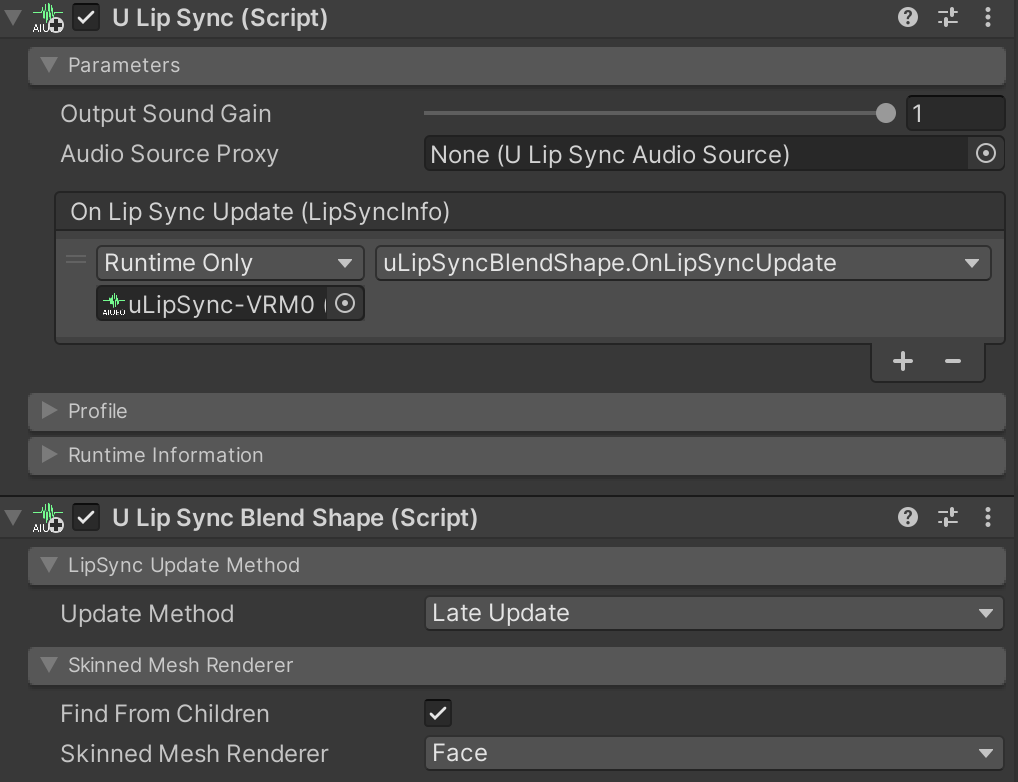Collapse the Skinned Mesh Renderer section
1018x782 pixels.
[49, 665]
